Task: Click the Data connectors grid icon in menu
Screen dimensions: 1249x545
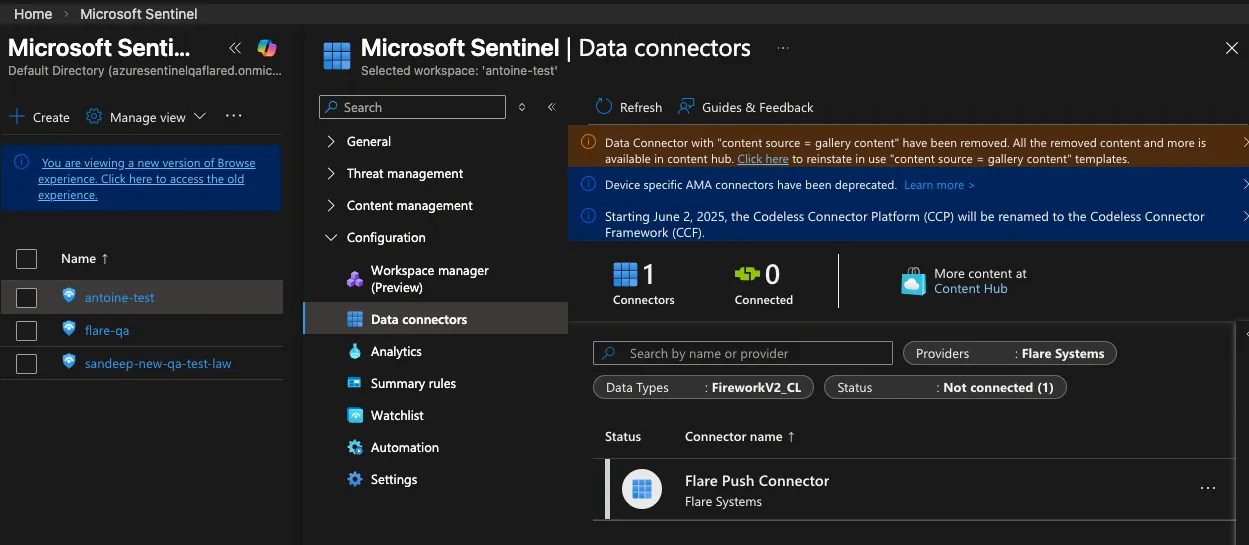Action: pos(355,320)
